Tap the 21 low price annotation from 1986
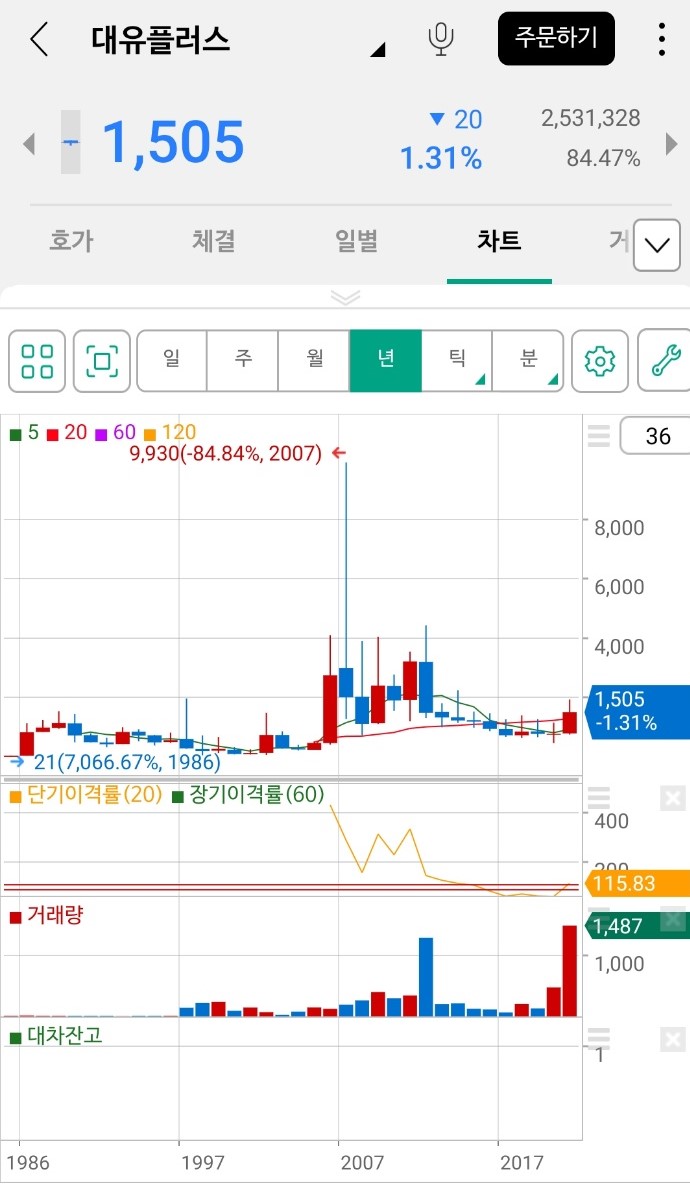The width and height of the screenshot is (690, 1187). coord(127,762)
